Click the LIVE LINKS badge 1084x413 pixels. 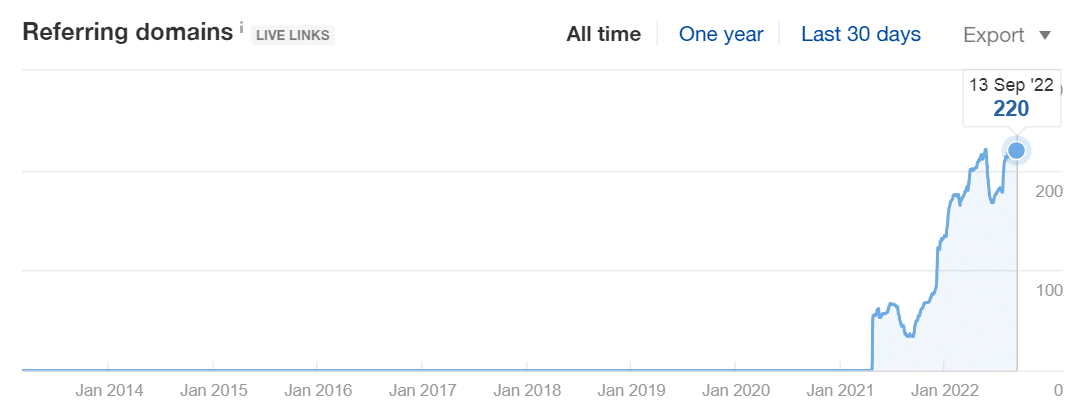point(293,35)
